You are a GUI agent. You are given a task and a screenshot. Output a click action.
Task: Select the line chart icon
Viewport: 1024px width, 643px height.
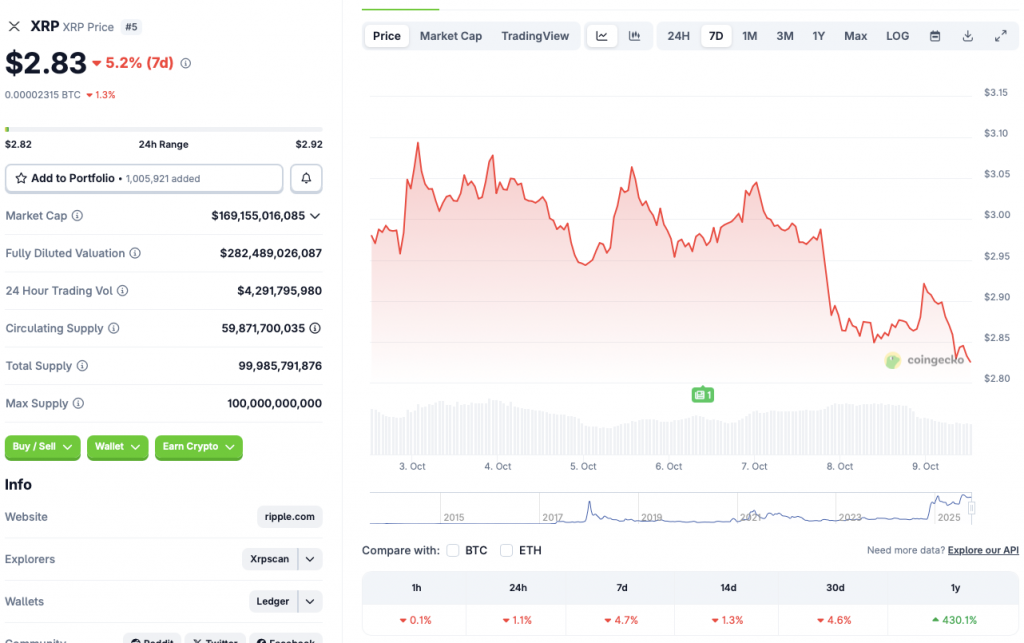point(602,35)
